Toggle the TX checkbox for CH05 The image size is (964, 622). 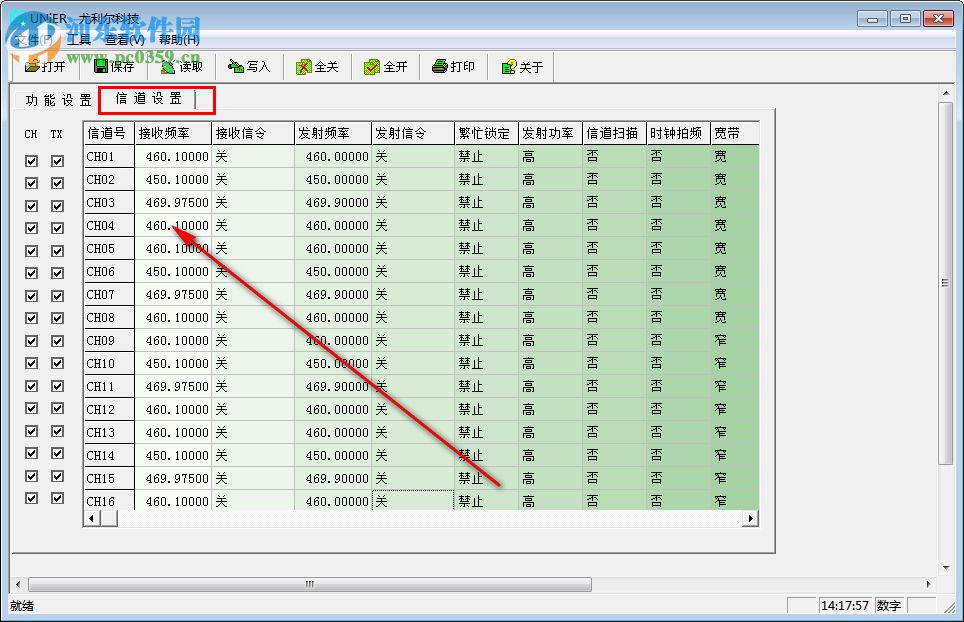click(57, 251)
